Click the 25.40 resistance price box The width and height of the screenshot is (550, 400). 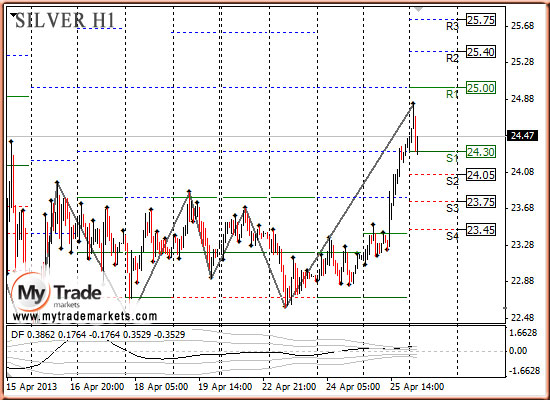click(x=481, y=52)
